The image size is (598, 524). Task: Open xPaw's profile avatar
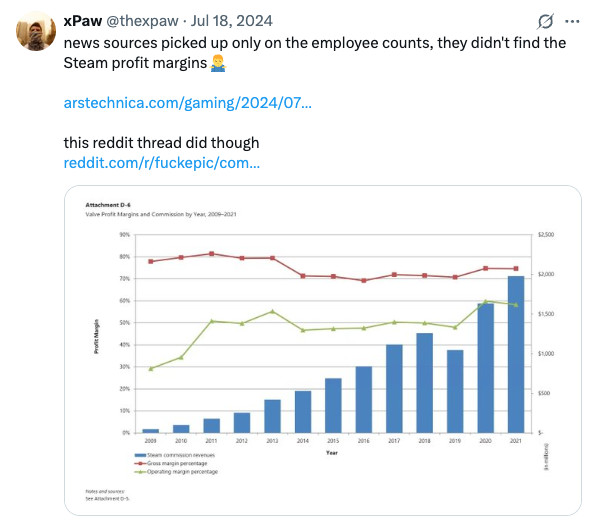coord(36,31)
